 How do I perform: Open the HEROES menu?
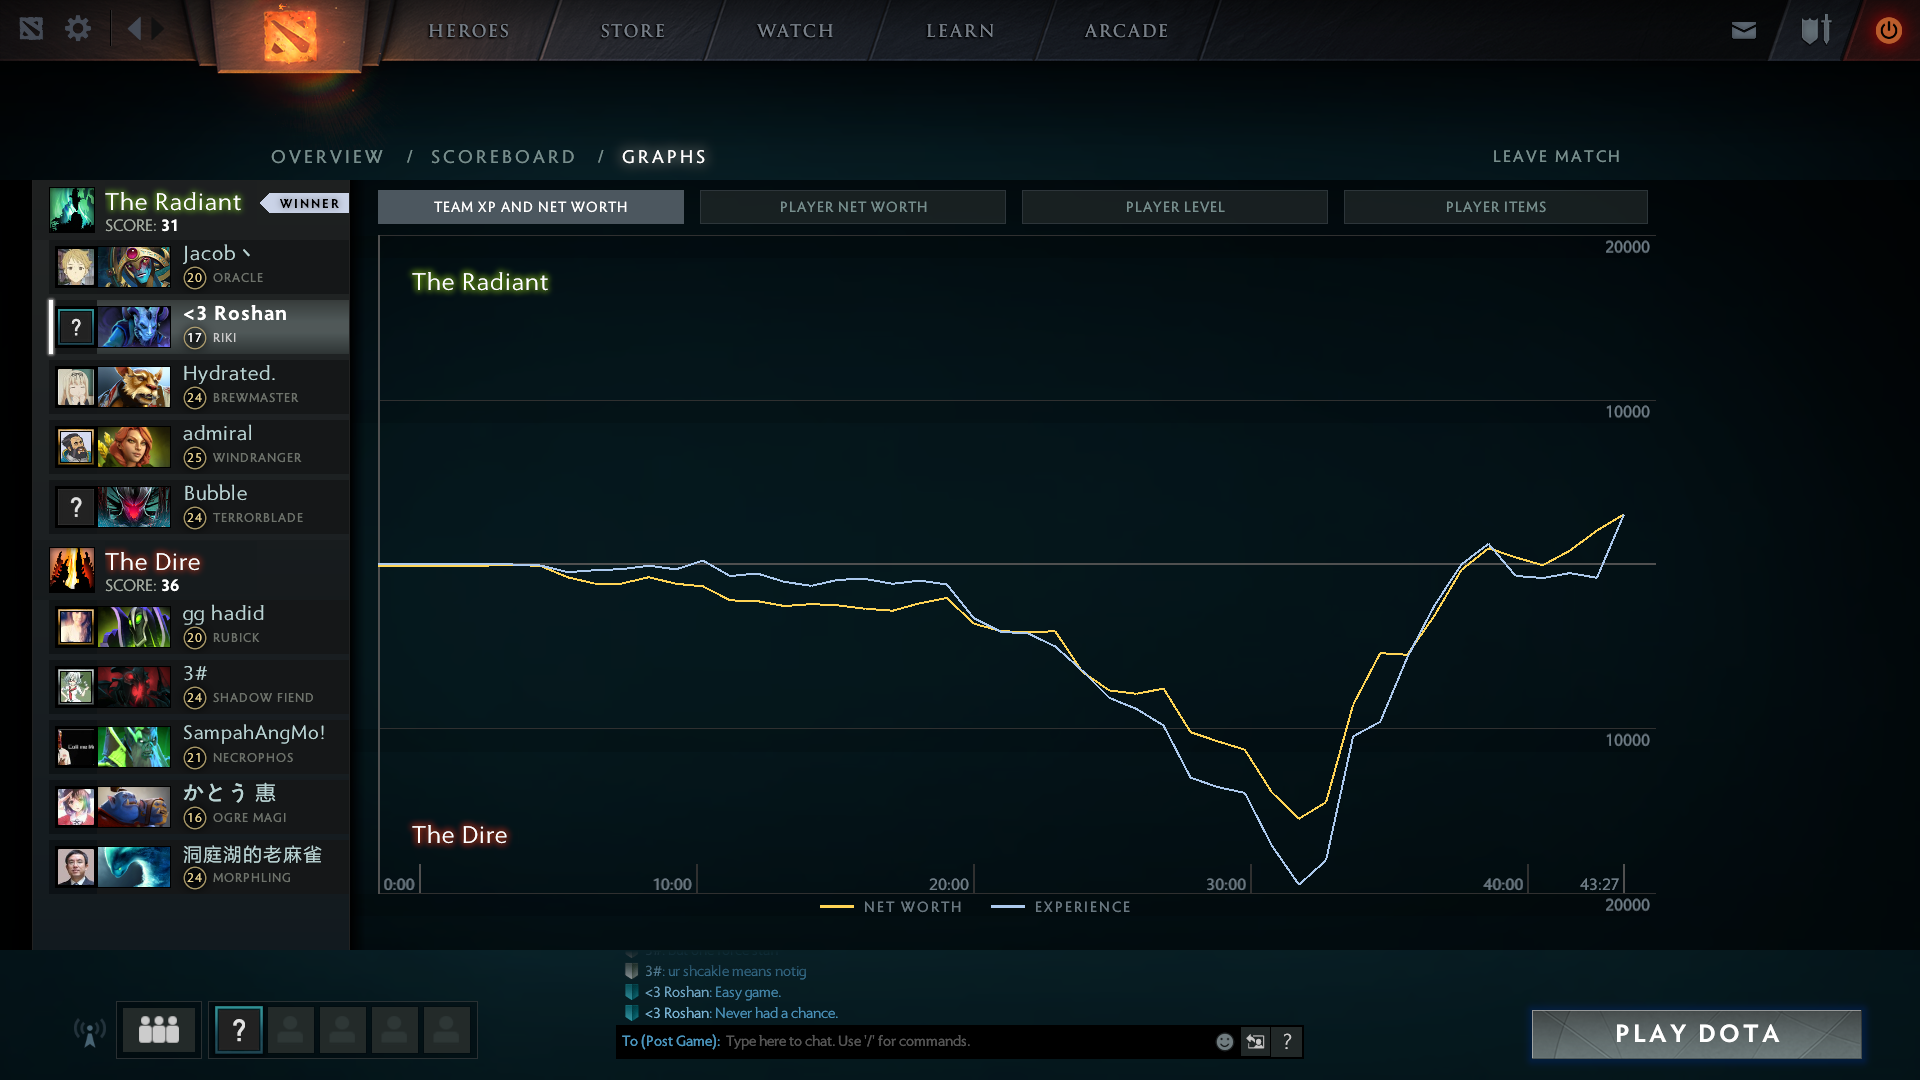469,30
